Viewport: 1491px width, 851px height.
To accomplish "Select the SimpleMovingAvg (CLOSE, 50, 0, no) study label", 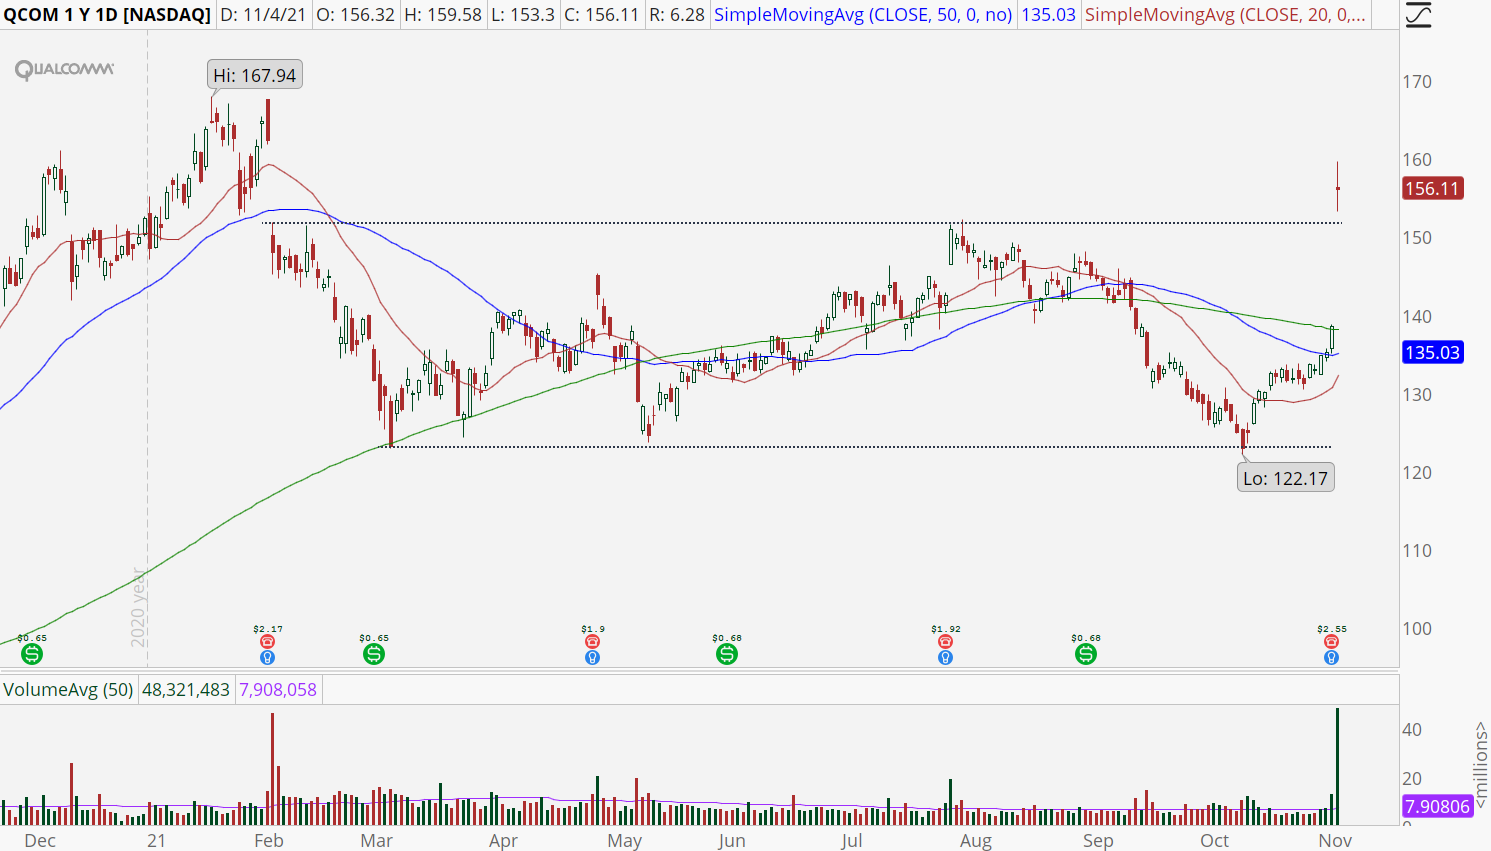I will (x=863, y=15).
